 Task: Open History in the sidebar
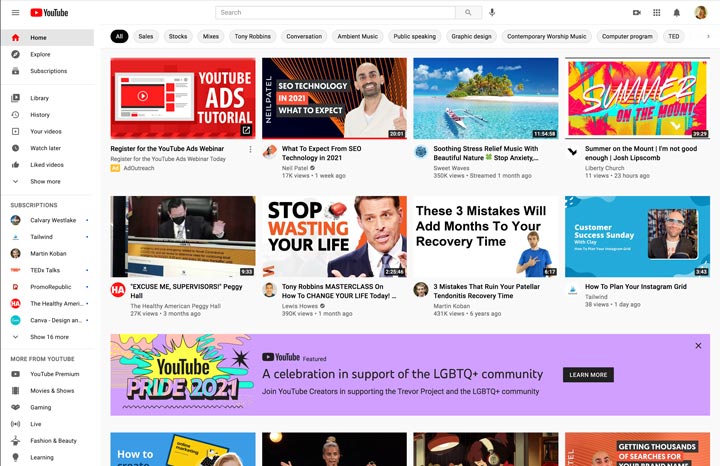[48, 115]
